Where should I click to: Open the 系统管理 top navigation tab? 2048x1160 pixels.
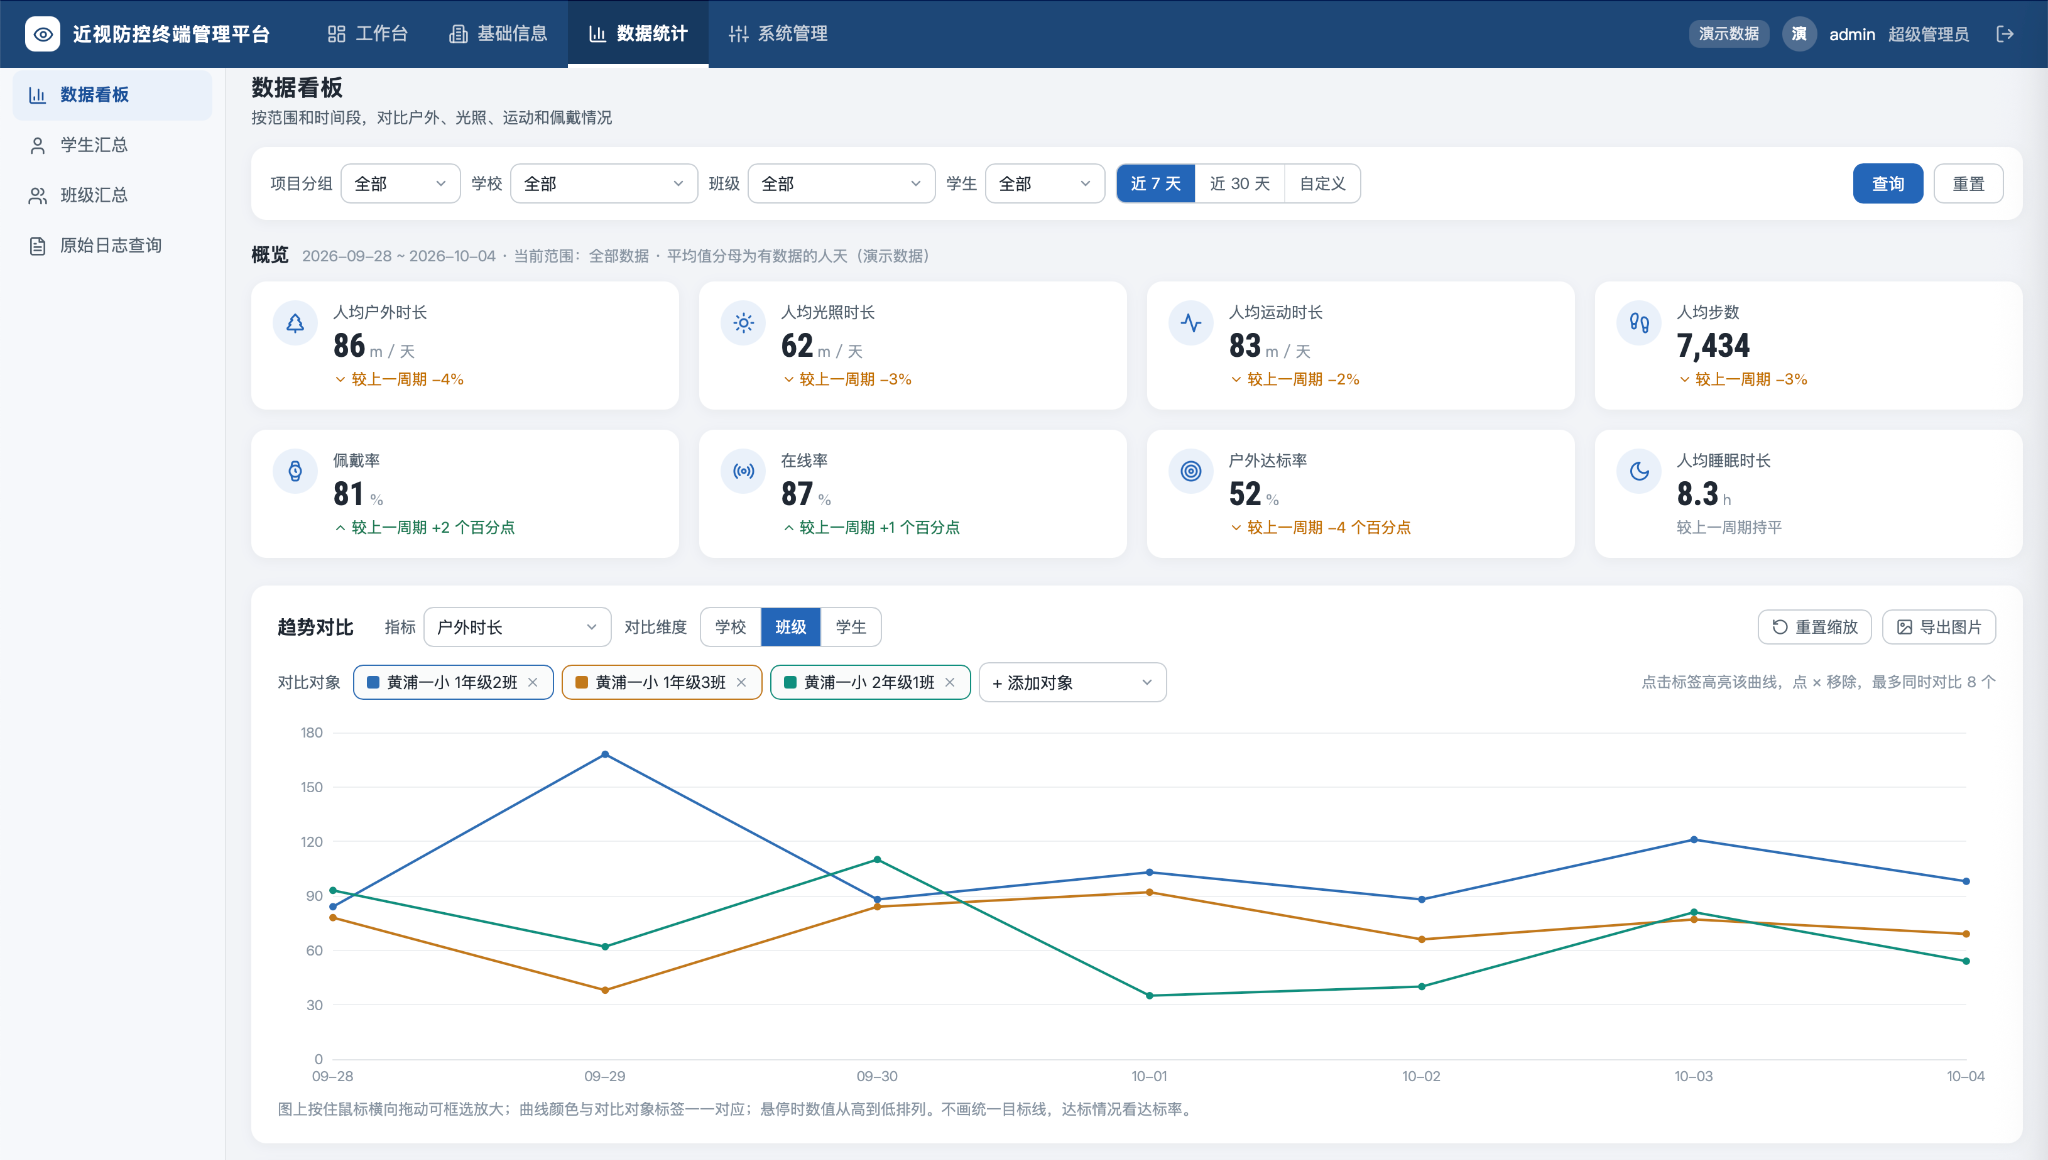778,34
